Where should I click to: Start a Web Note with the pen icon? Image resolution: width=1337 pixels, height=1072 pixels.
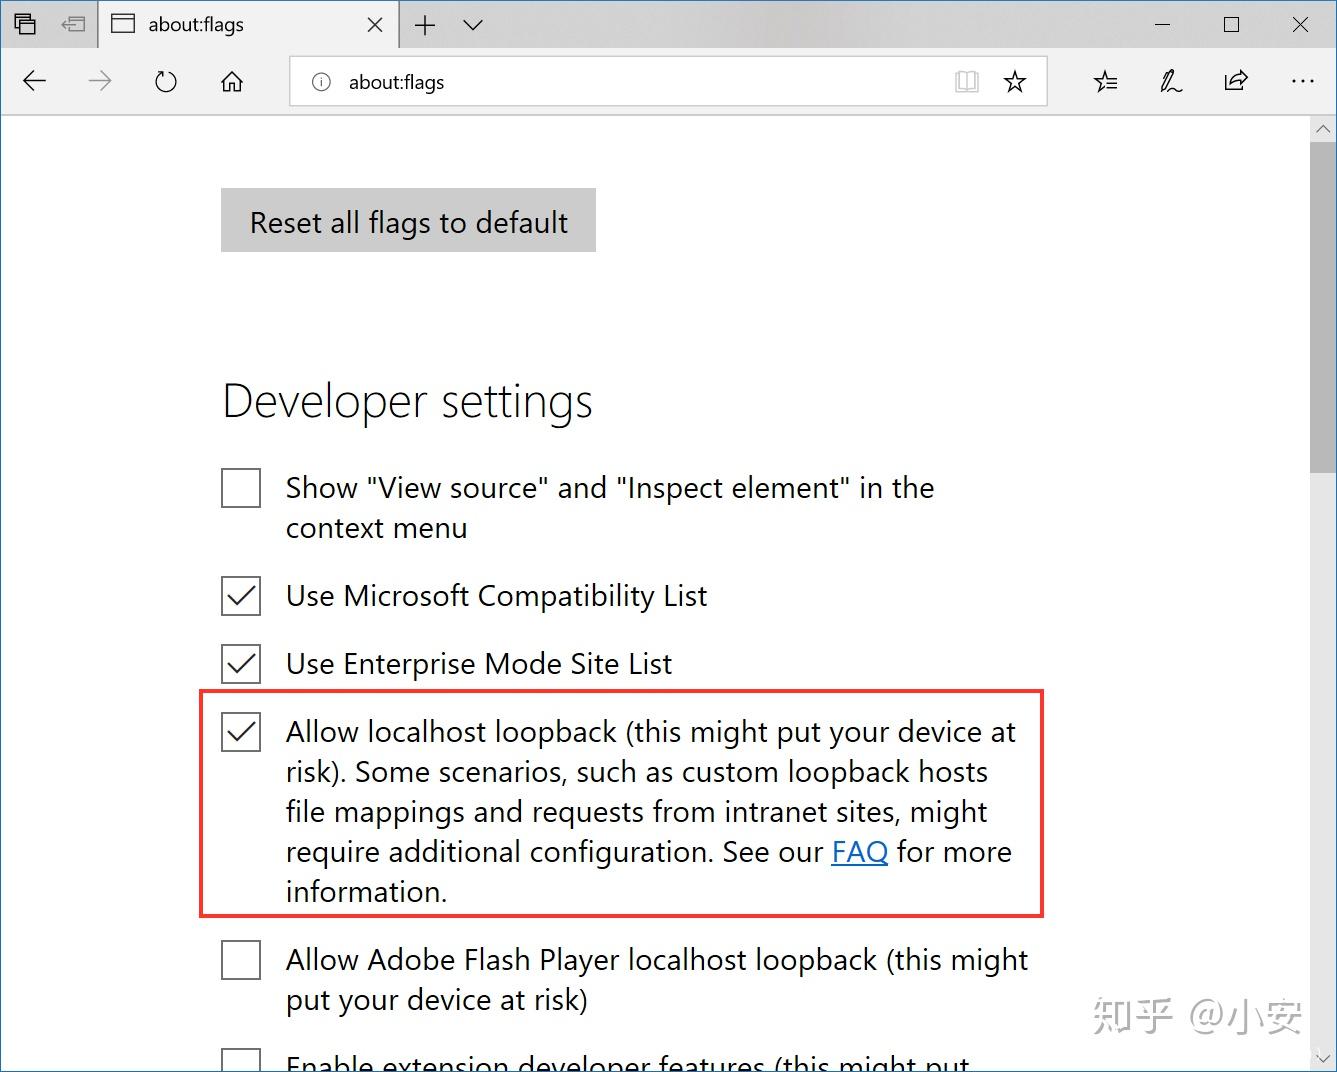coord(1170,81)
